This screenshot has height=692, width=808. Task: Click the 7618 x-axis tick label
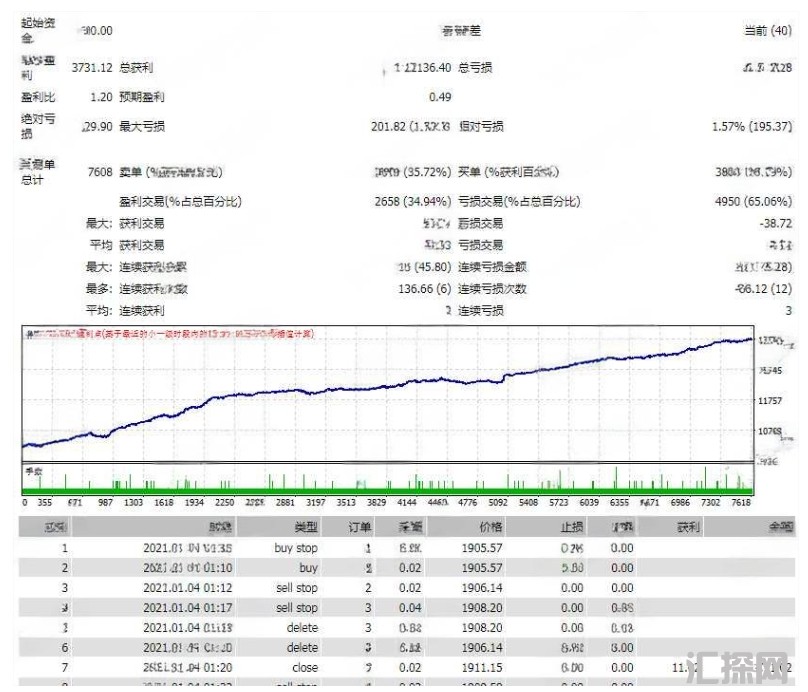pos(741,502)
